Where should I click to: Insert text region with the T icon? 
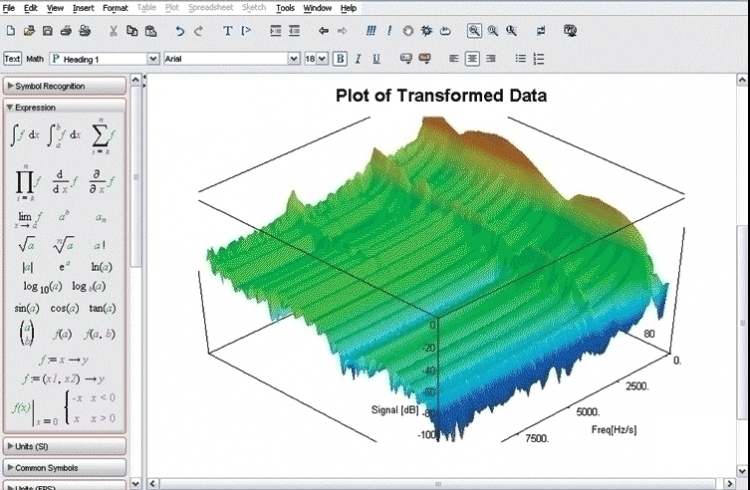(228, 31)
